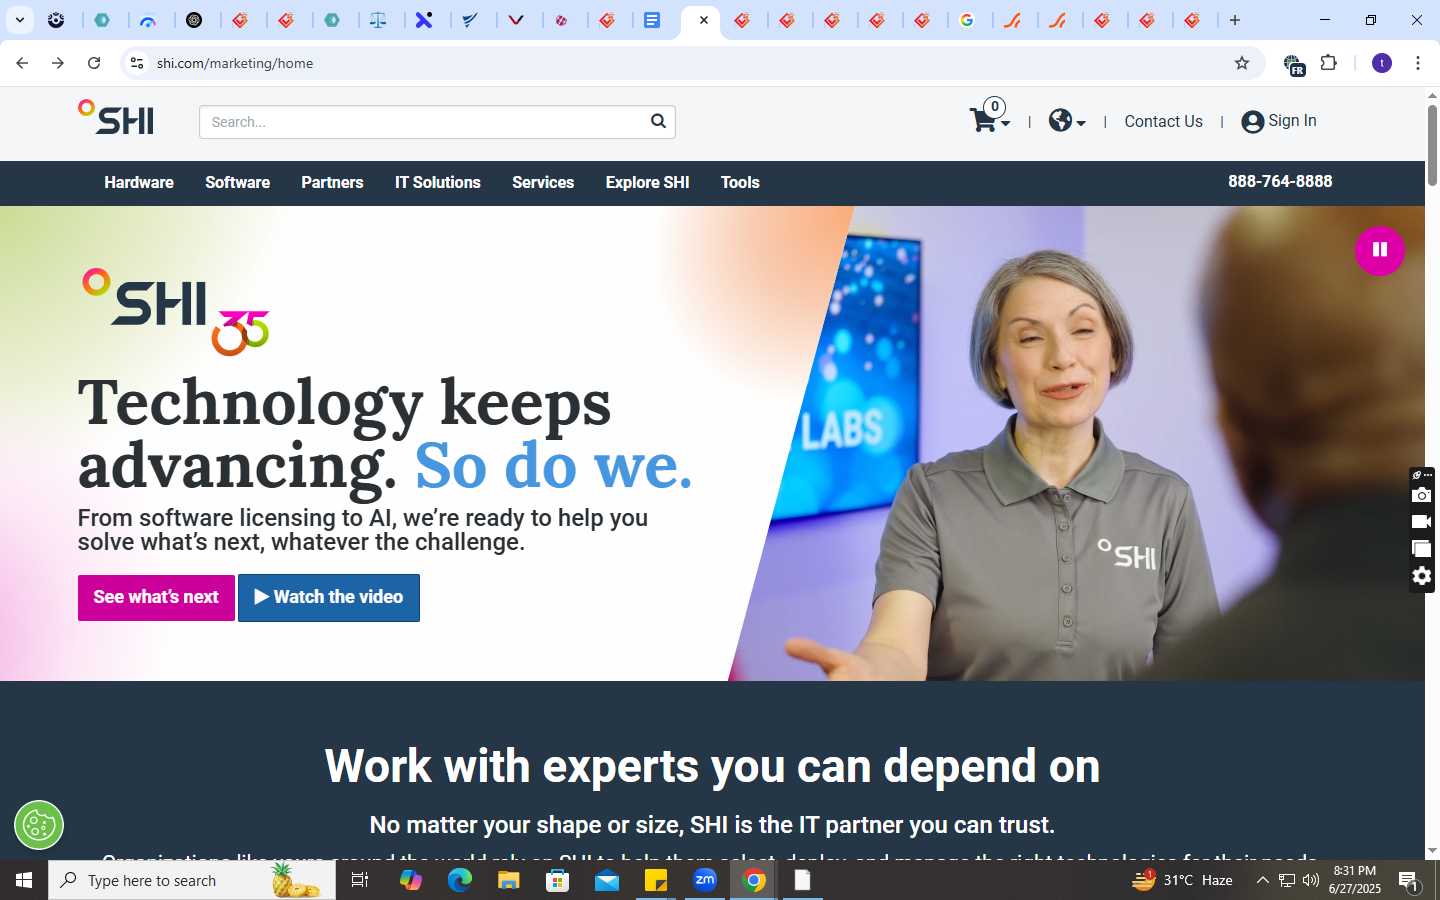Viewport: 1440px width, 900px height.
Task: Open the Windows Start menu
Action: click(24, 880)
